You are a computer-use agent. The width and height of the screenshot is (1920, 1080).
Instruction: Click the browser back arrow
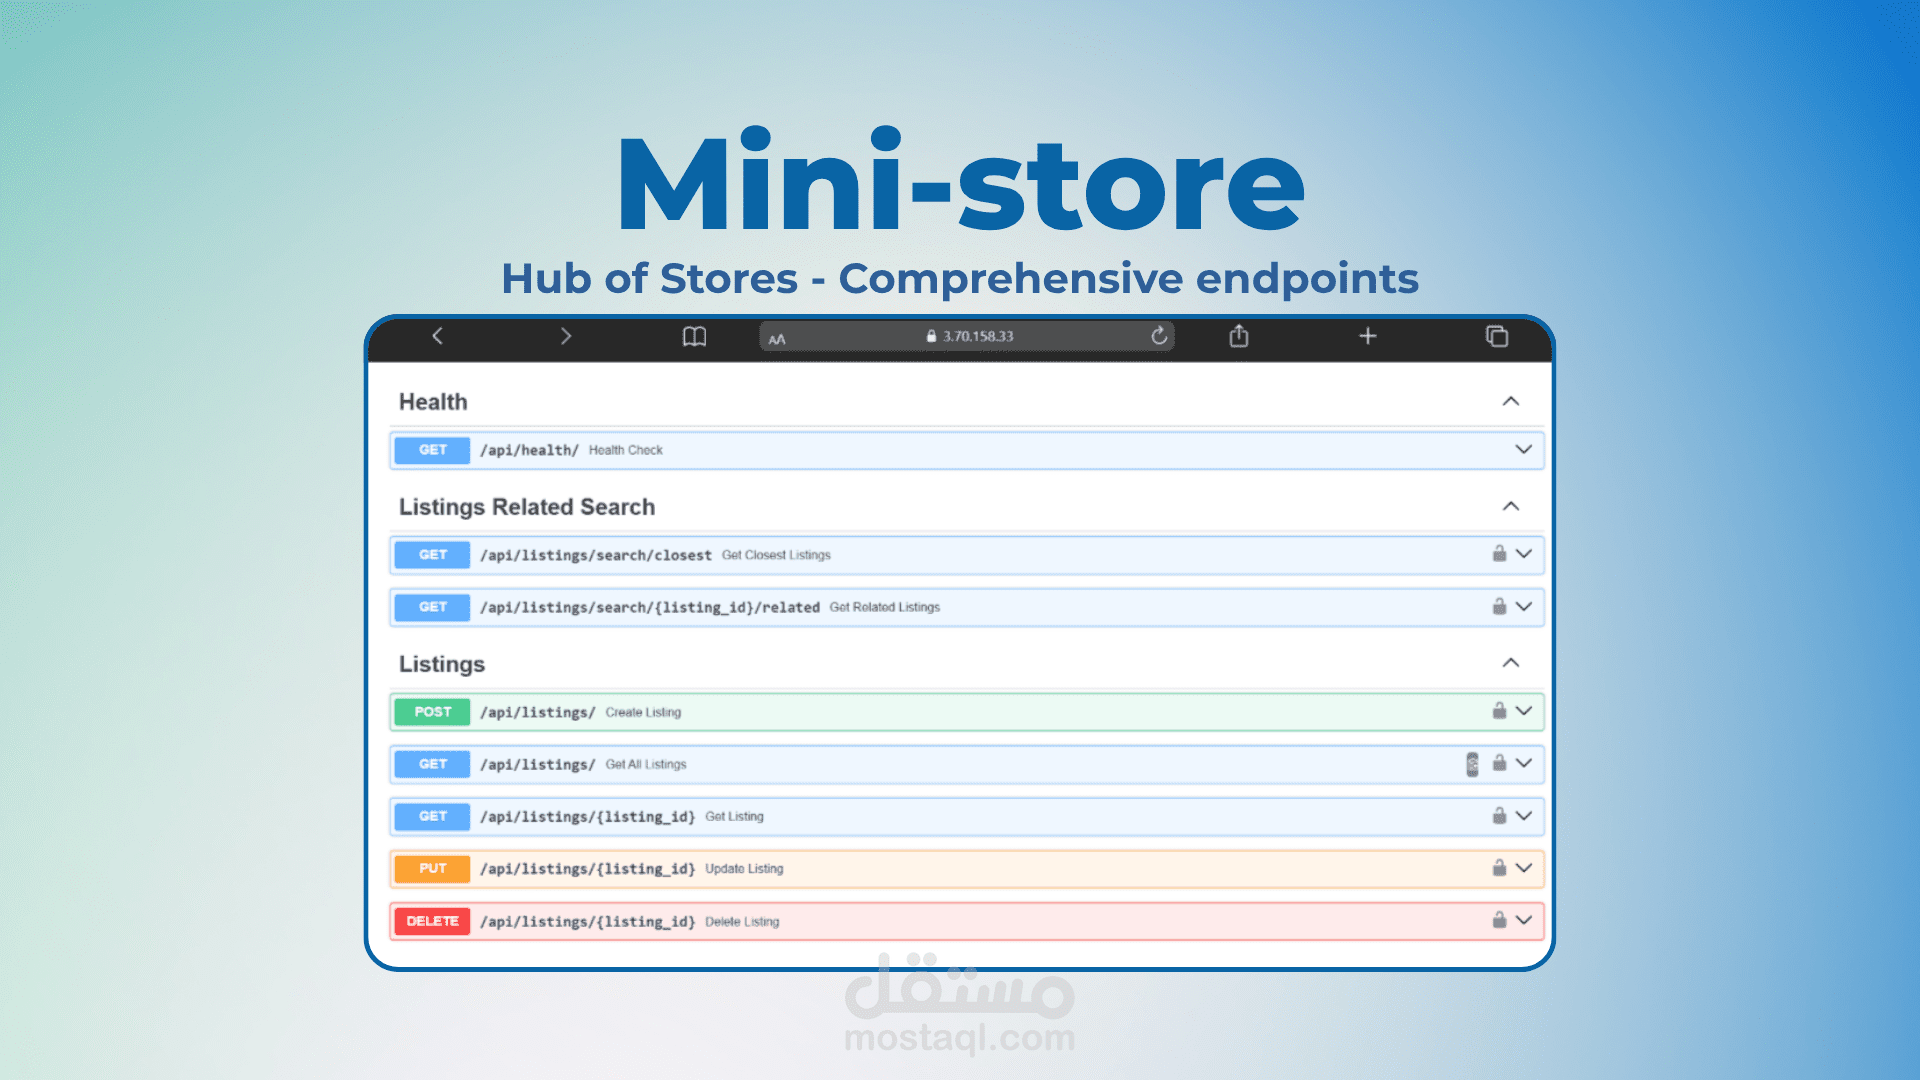coord(437,336)
